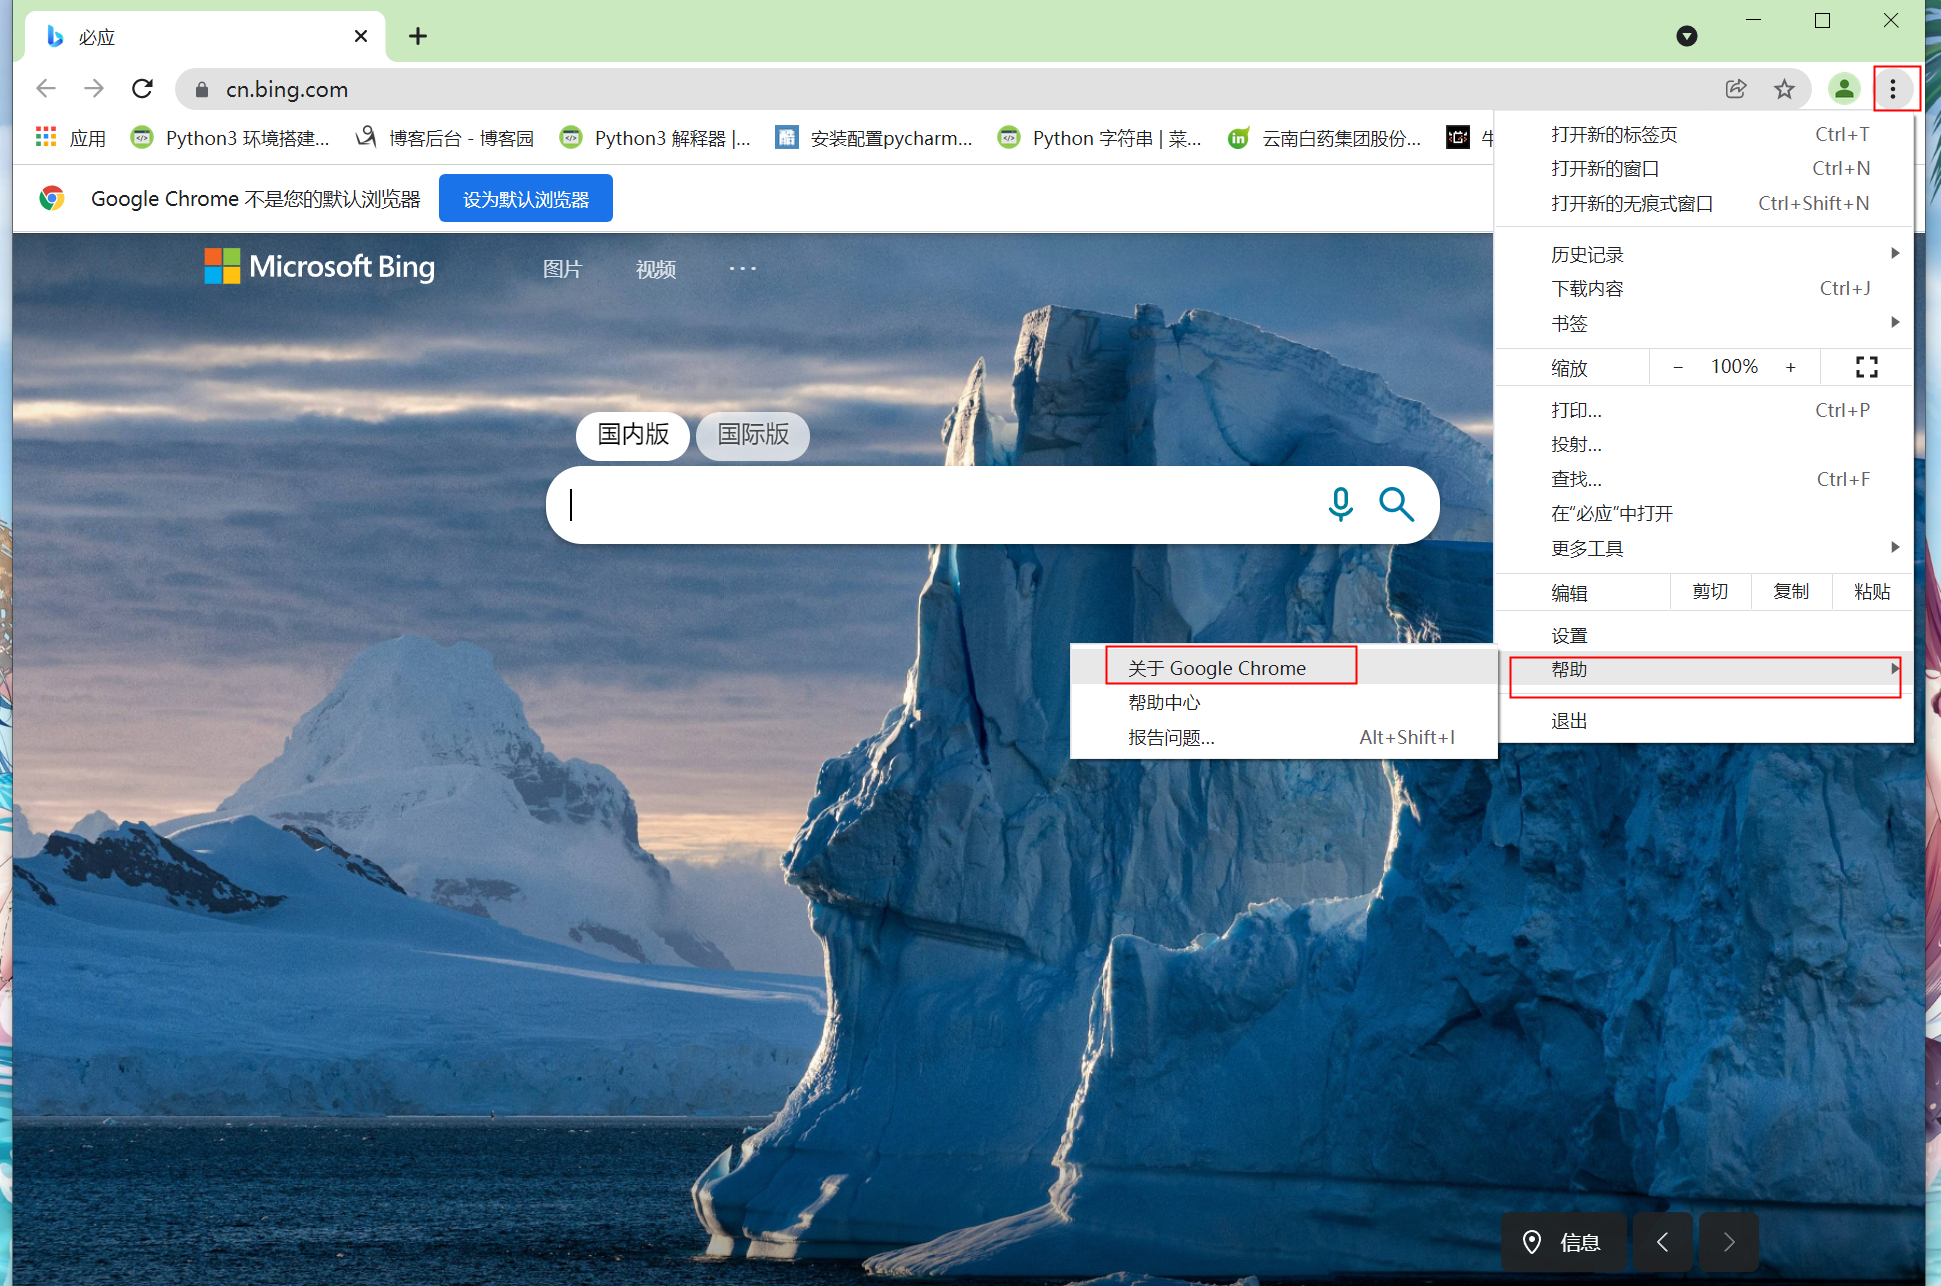Screen dimensions: 1941x1286
Task: Open the 图片 link on Bing
Action: coord(562,269)
